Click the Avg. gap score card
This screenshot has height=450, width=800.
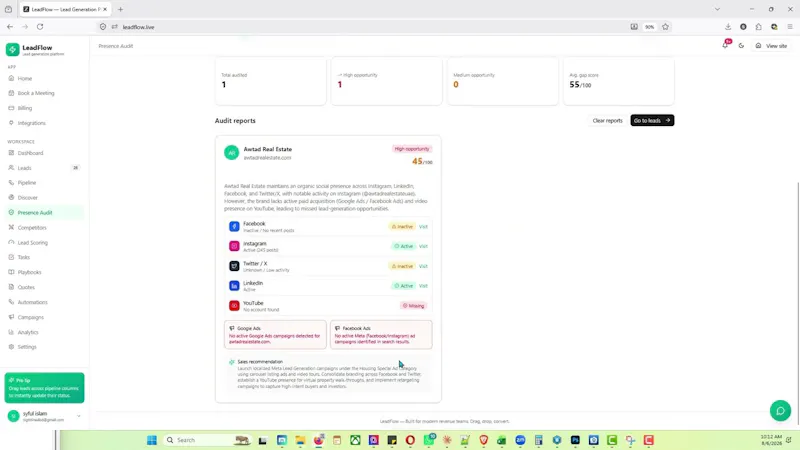[618, 82]
